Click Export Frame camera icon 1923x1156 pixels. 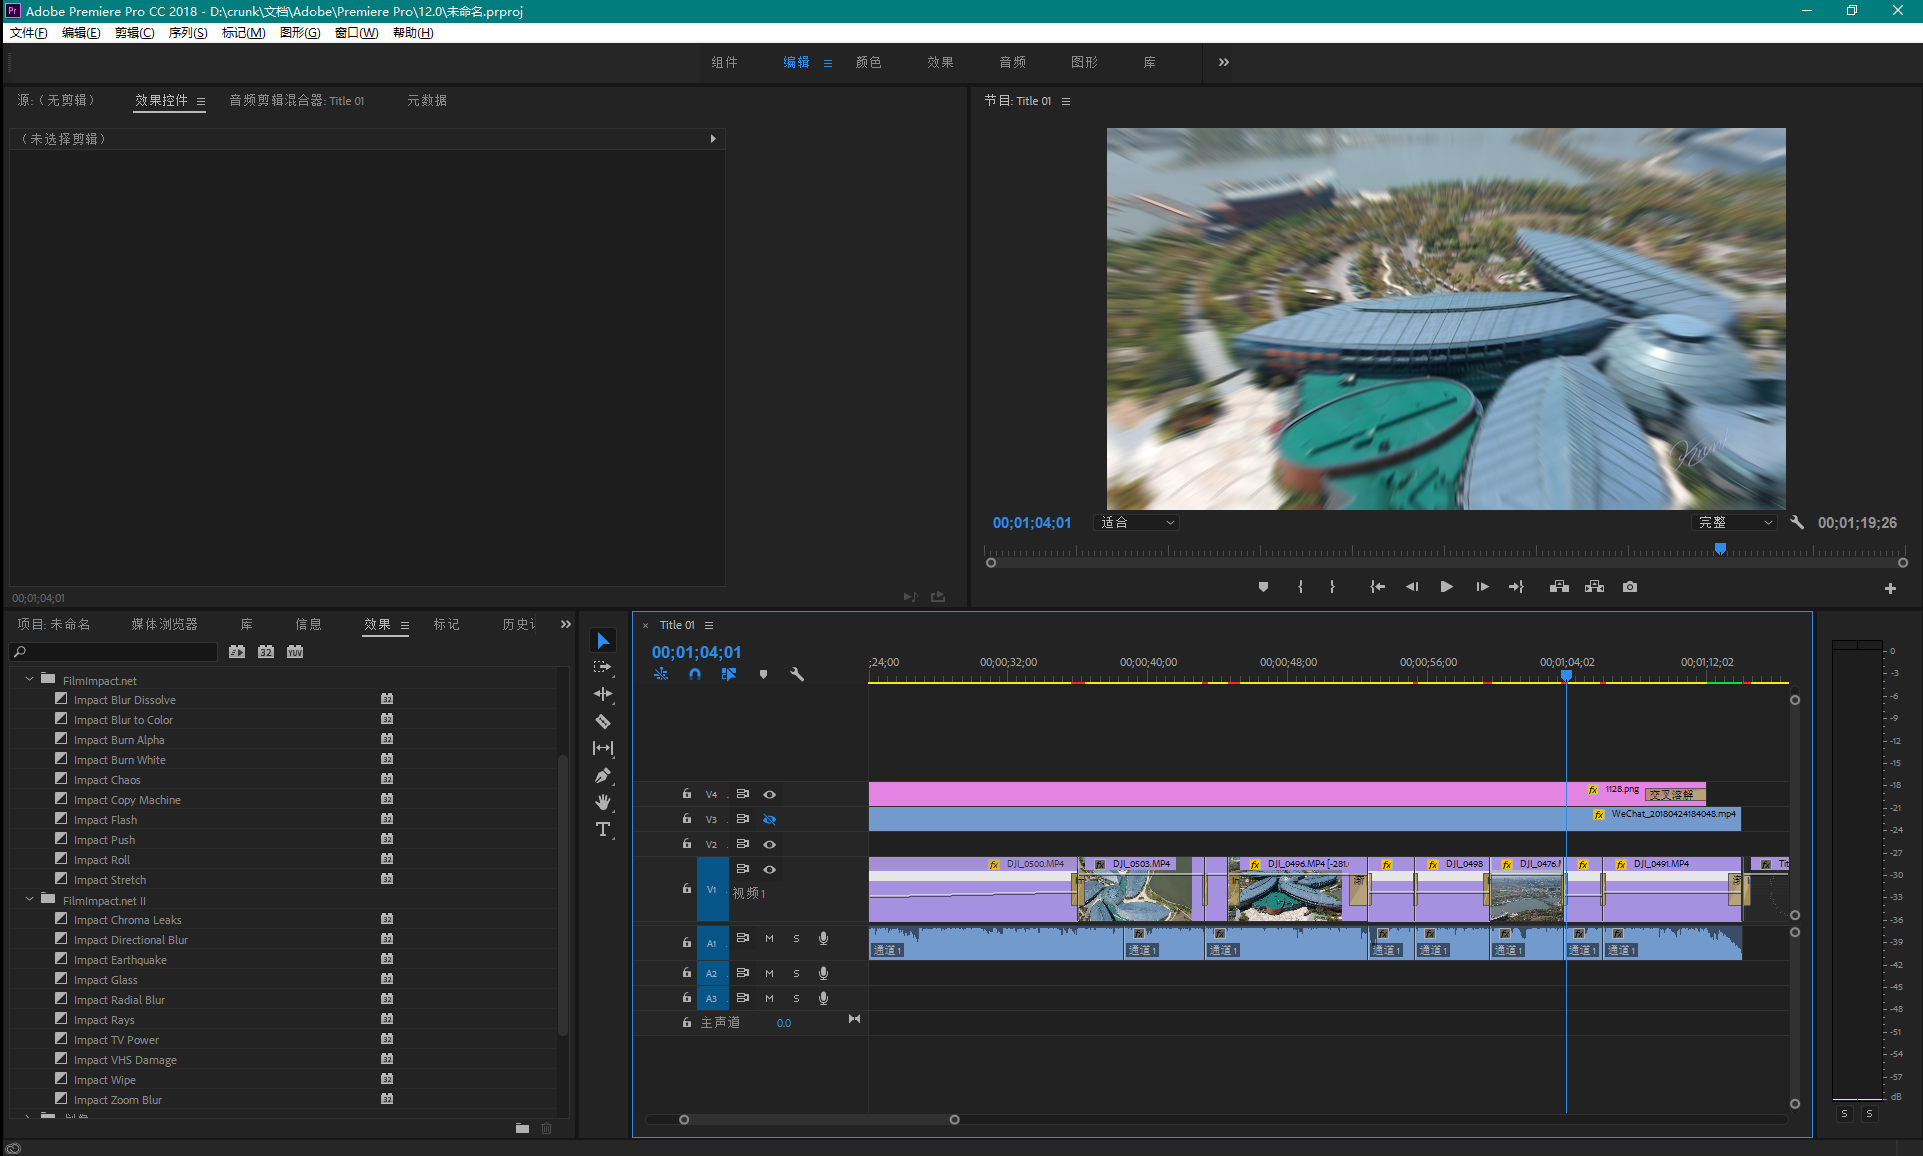(x=1630, y=587)
